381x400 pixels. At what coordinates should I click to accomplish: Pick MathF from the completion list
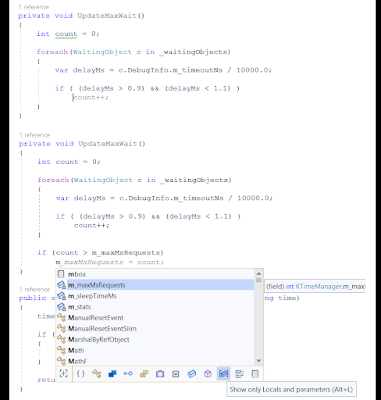(x=155, y=361)
